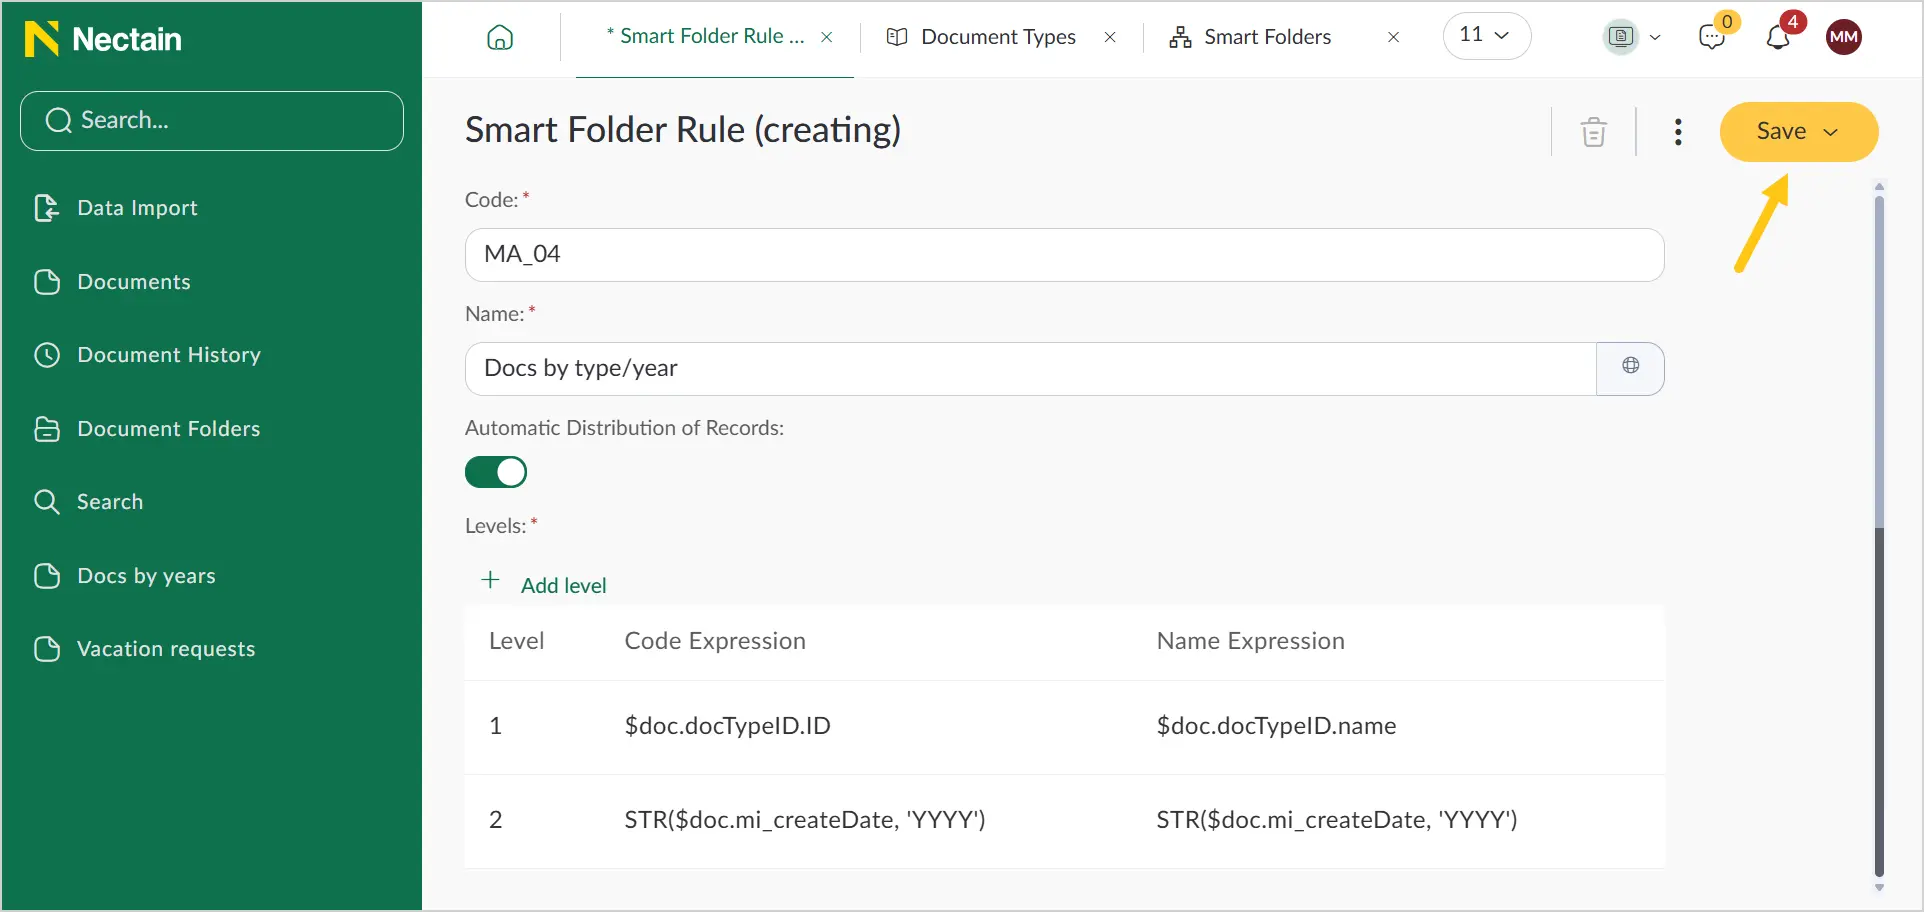This screenshot has height=912, width=1924.
Task: Click the vertical scrollbar thumb
Action: [x=1879, y=537]
